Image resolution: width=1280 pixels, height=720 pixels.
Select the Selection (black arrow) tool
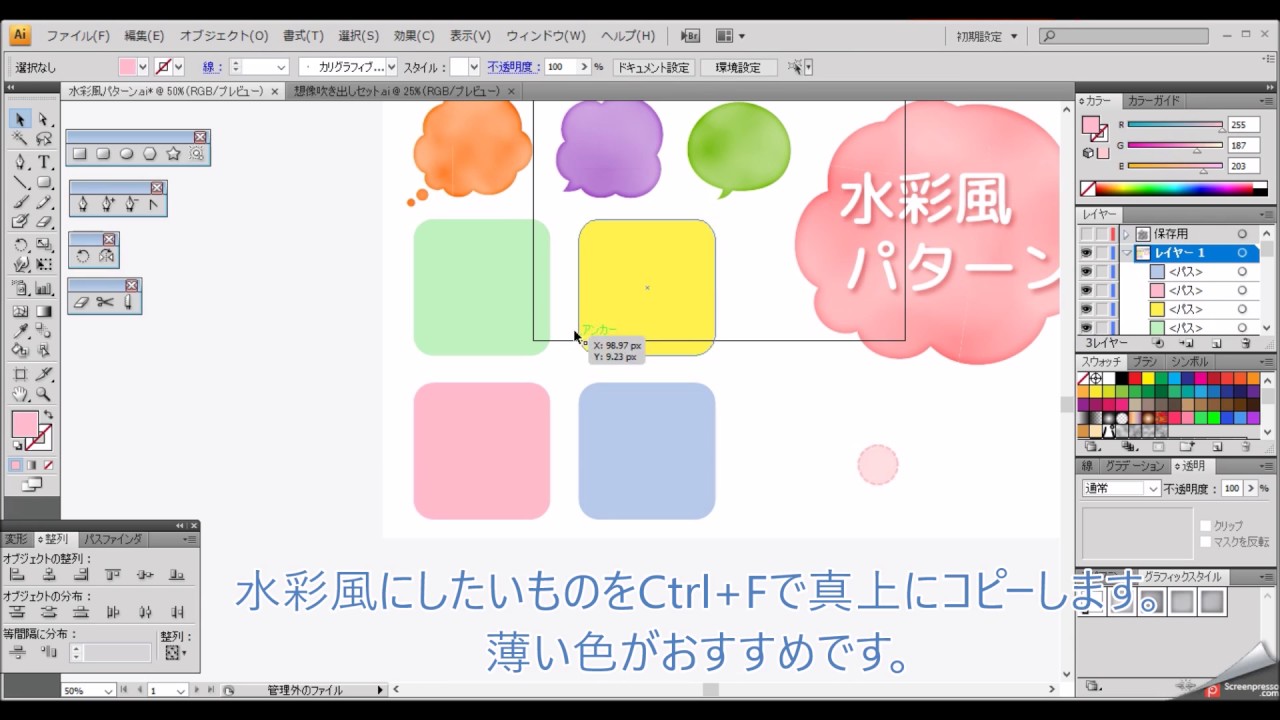point(20,119)
